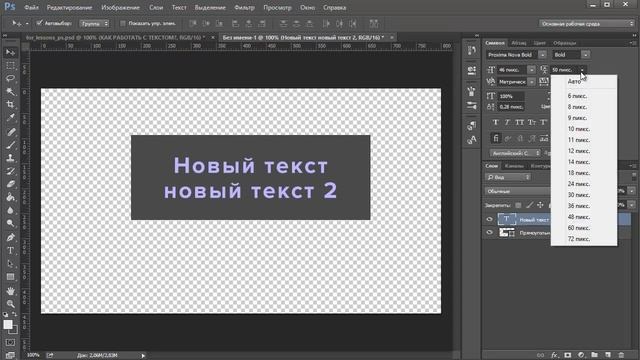Switch to the for_lessons_ps.psd document tab
Image resolution: width=640 pixels, height=360 pixels.
click(116, 38)
